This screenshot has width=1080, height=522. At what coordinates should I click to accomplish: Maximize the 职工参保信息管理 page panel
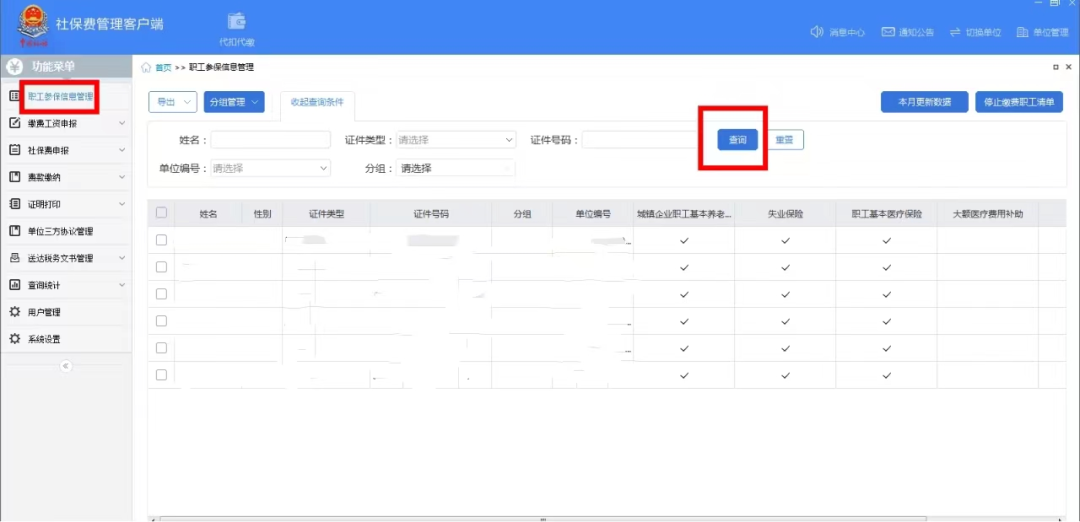tap(1056, 67)
